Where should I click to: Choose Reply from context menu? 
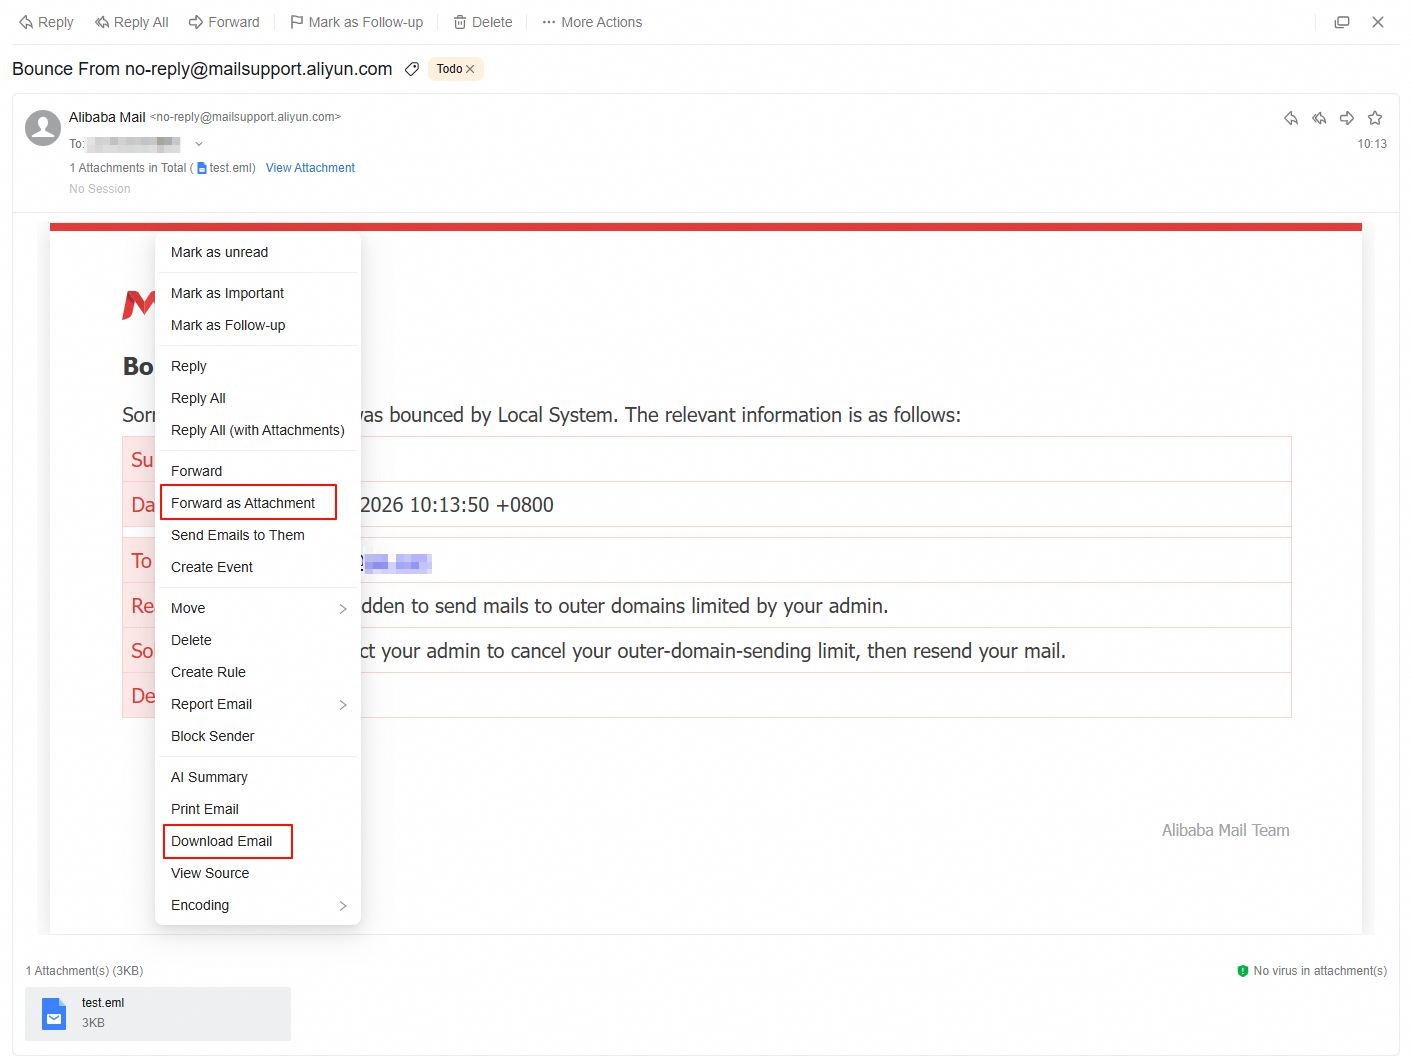click(x=258, y=366)
